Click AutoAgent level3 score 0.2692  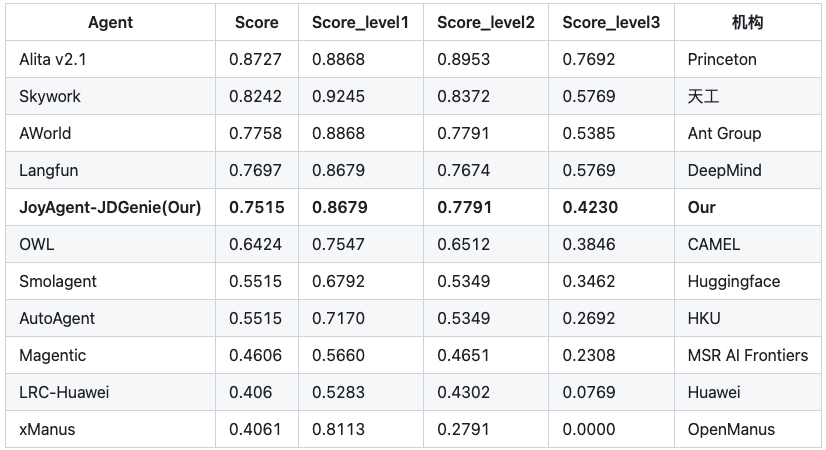coord(588,318)
